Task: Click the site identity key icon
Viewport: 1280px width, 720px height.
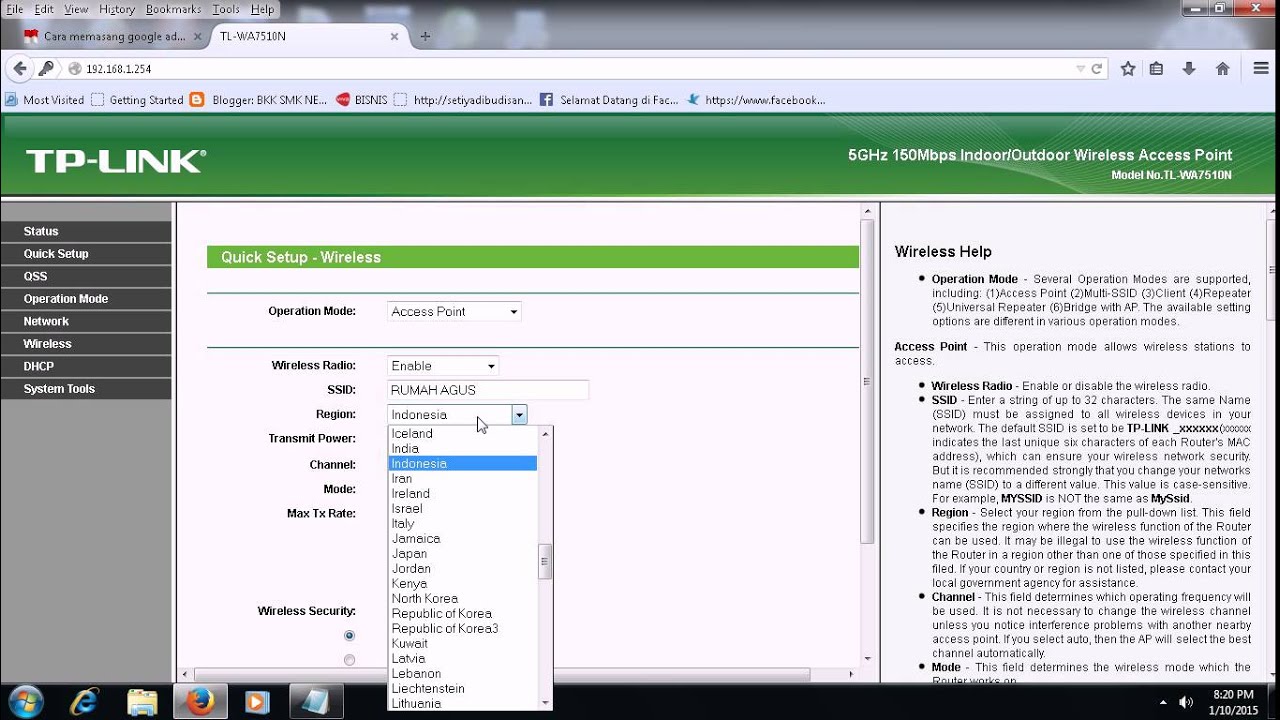Action: (x=46, y=69)
